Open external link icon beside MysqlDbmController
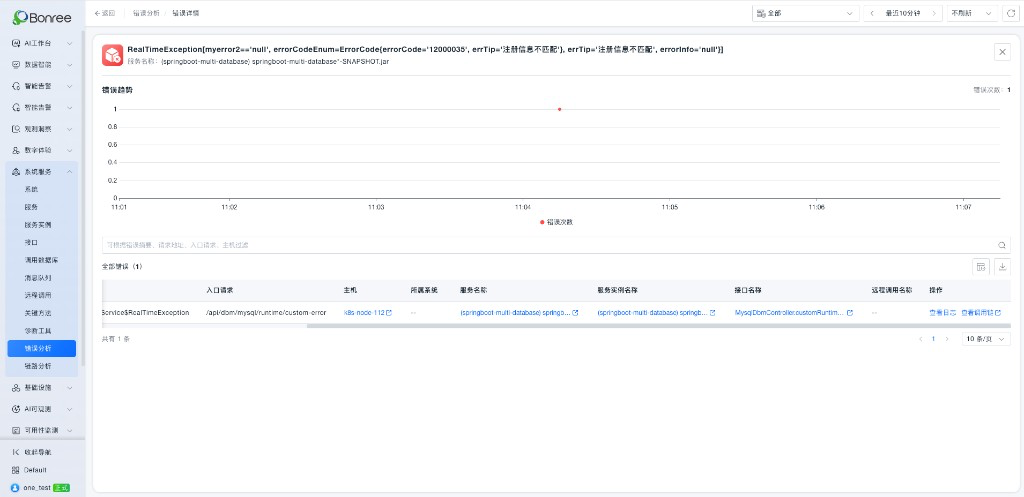Image resolution: width=1024 pixels, height=497 pixels. 850,313
